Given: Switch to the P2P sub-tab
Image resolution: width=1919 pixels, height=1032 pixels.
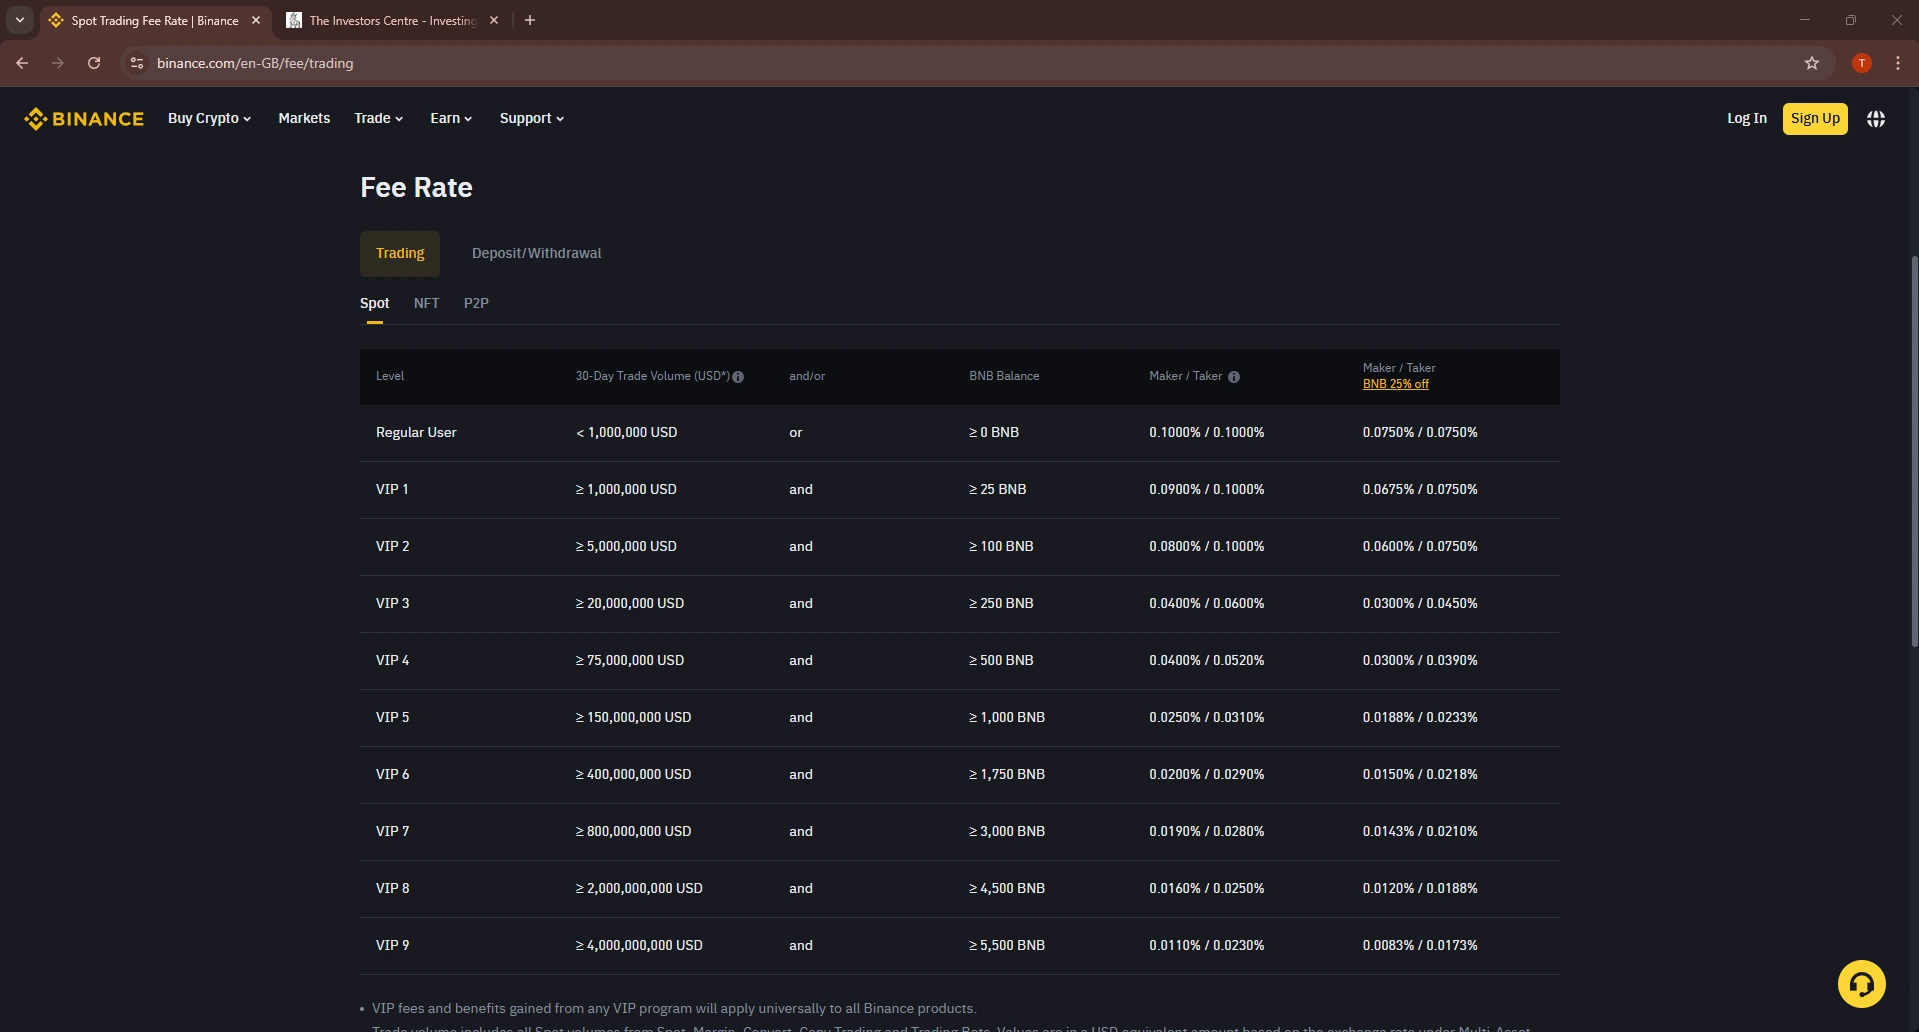Looking at the screenshot, I should pos(476,303).
